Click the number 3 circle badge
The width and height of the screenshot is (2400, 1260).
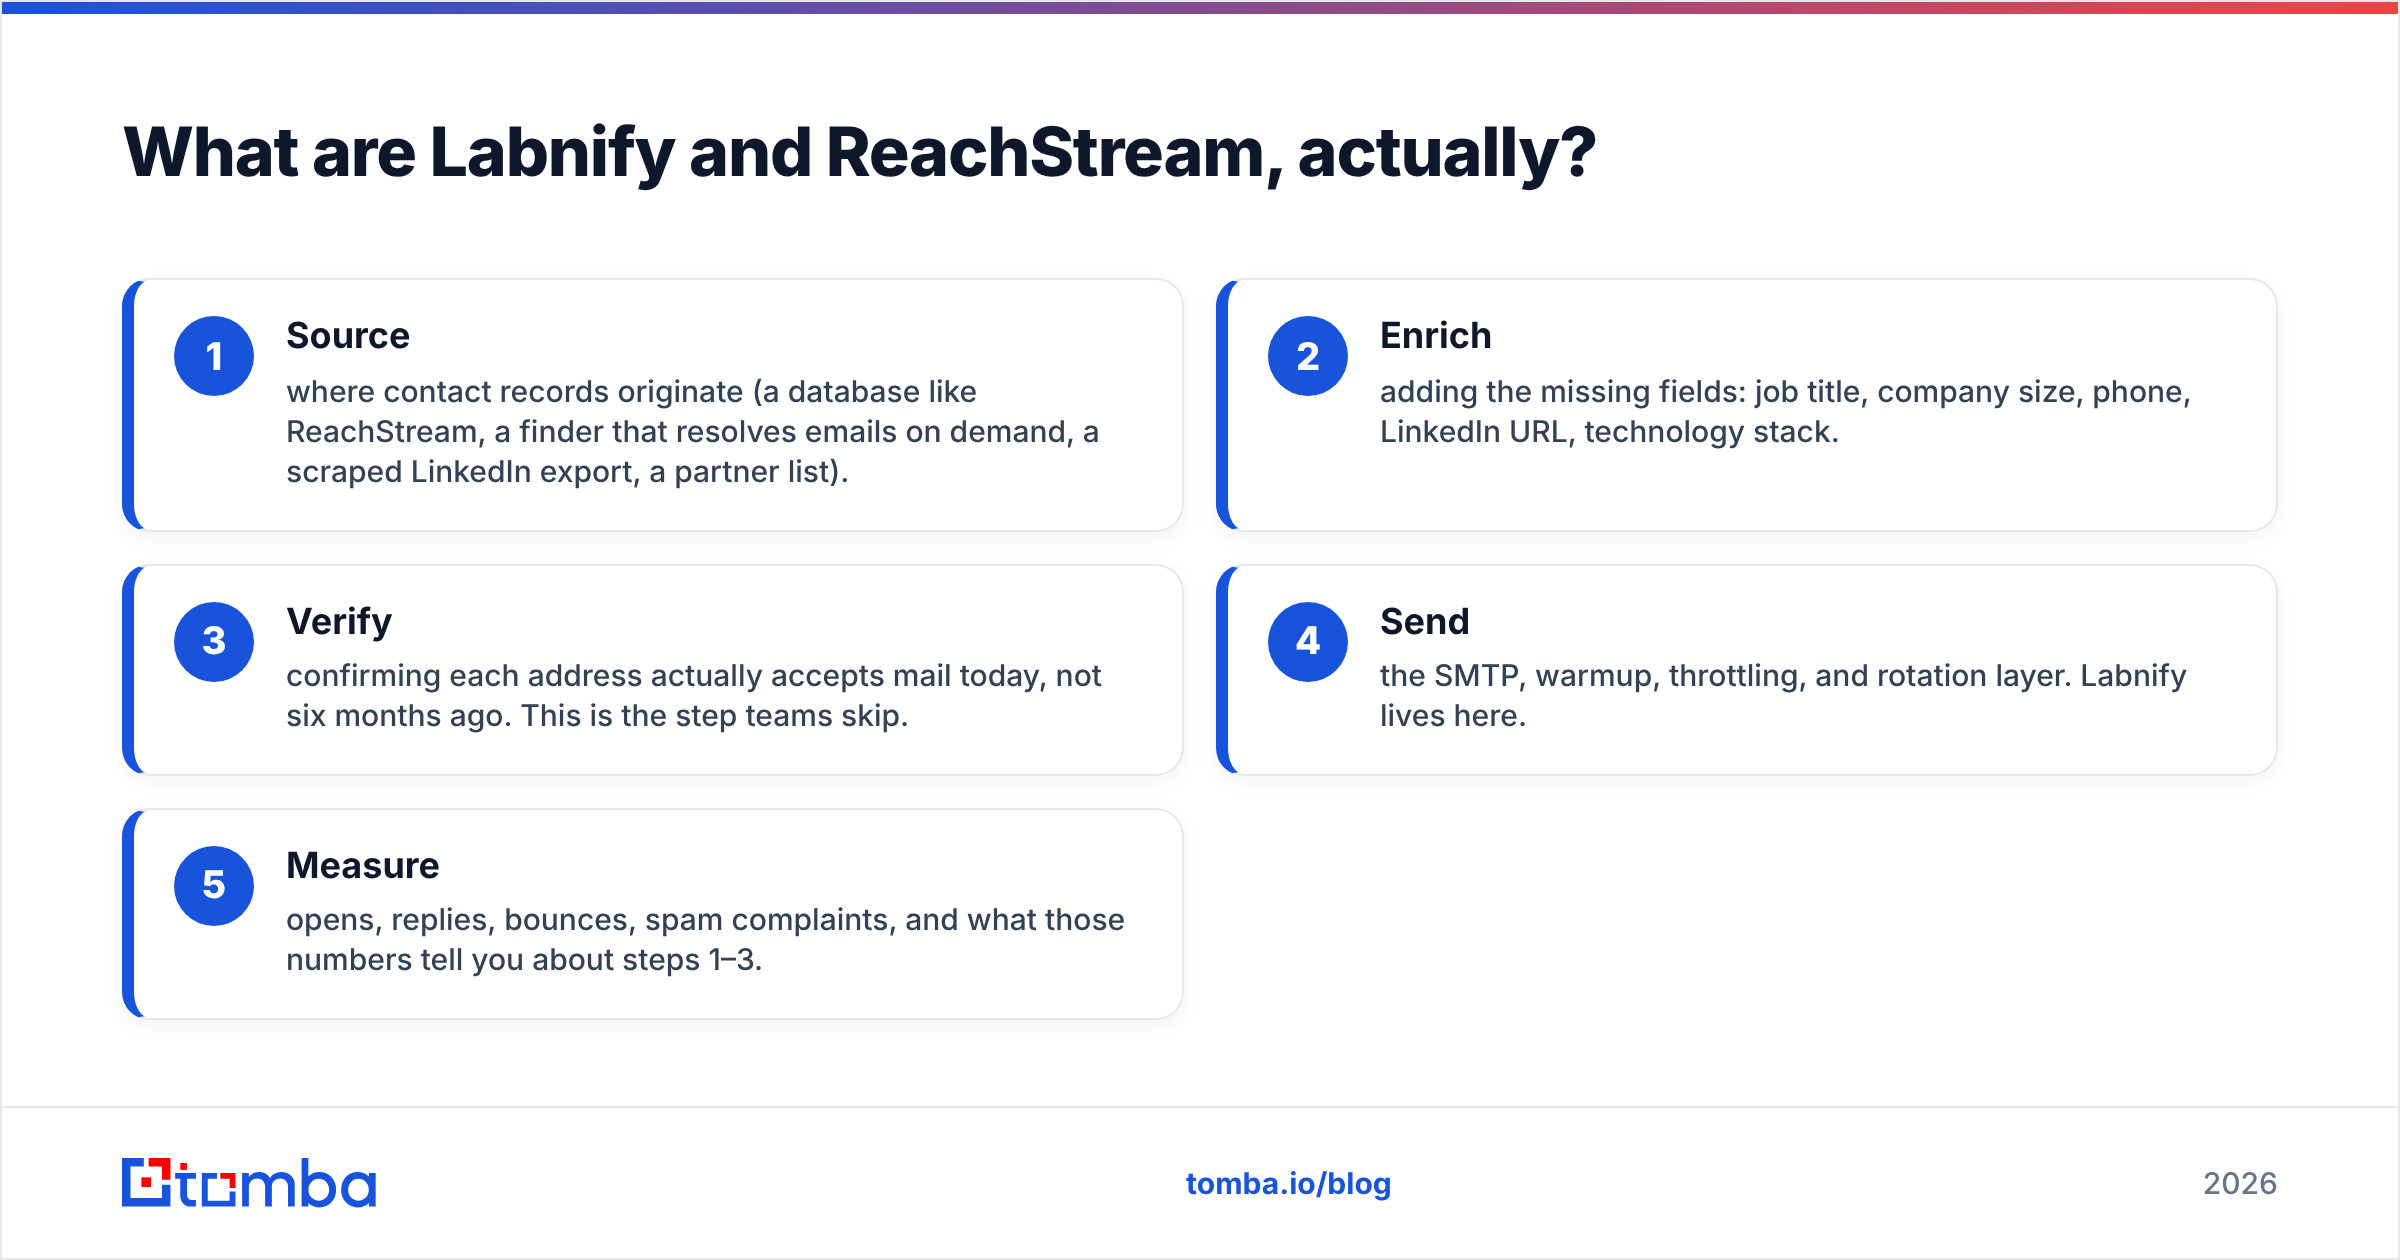pos(214,641)
